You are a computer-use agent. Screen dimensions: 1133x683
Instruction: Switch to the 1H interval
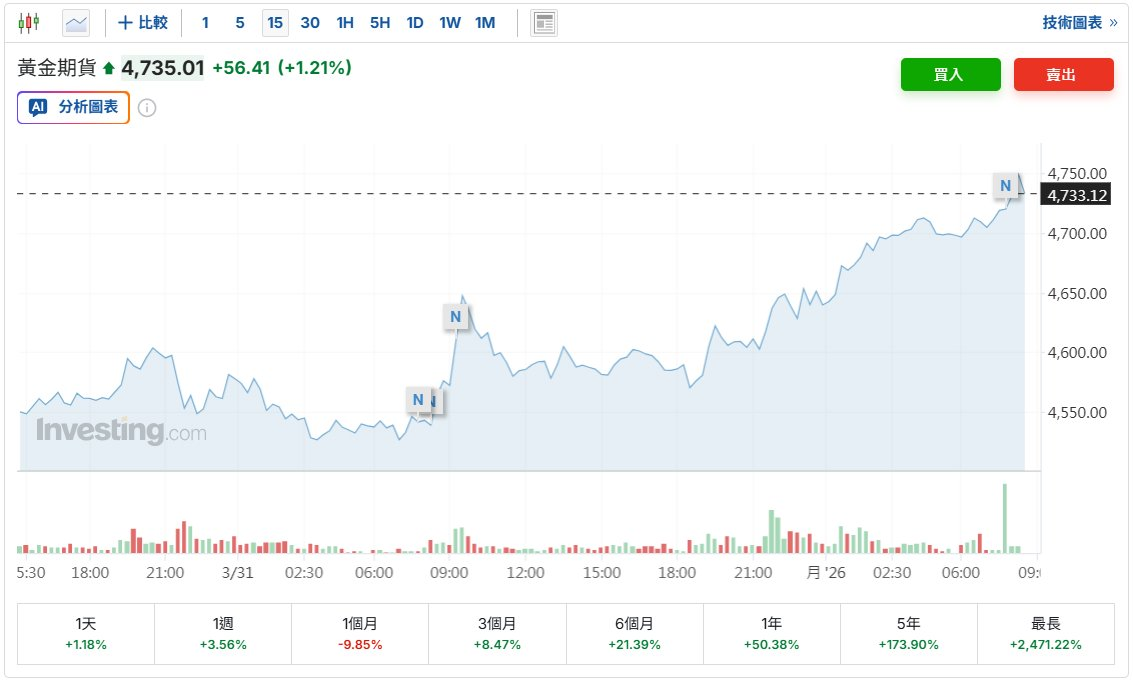point(345,22)
